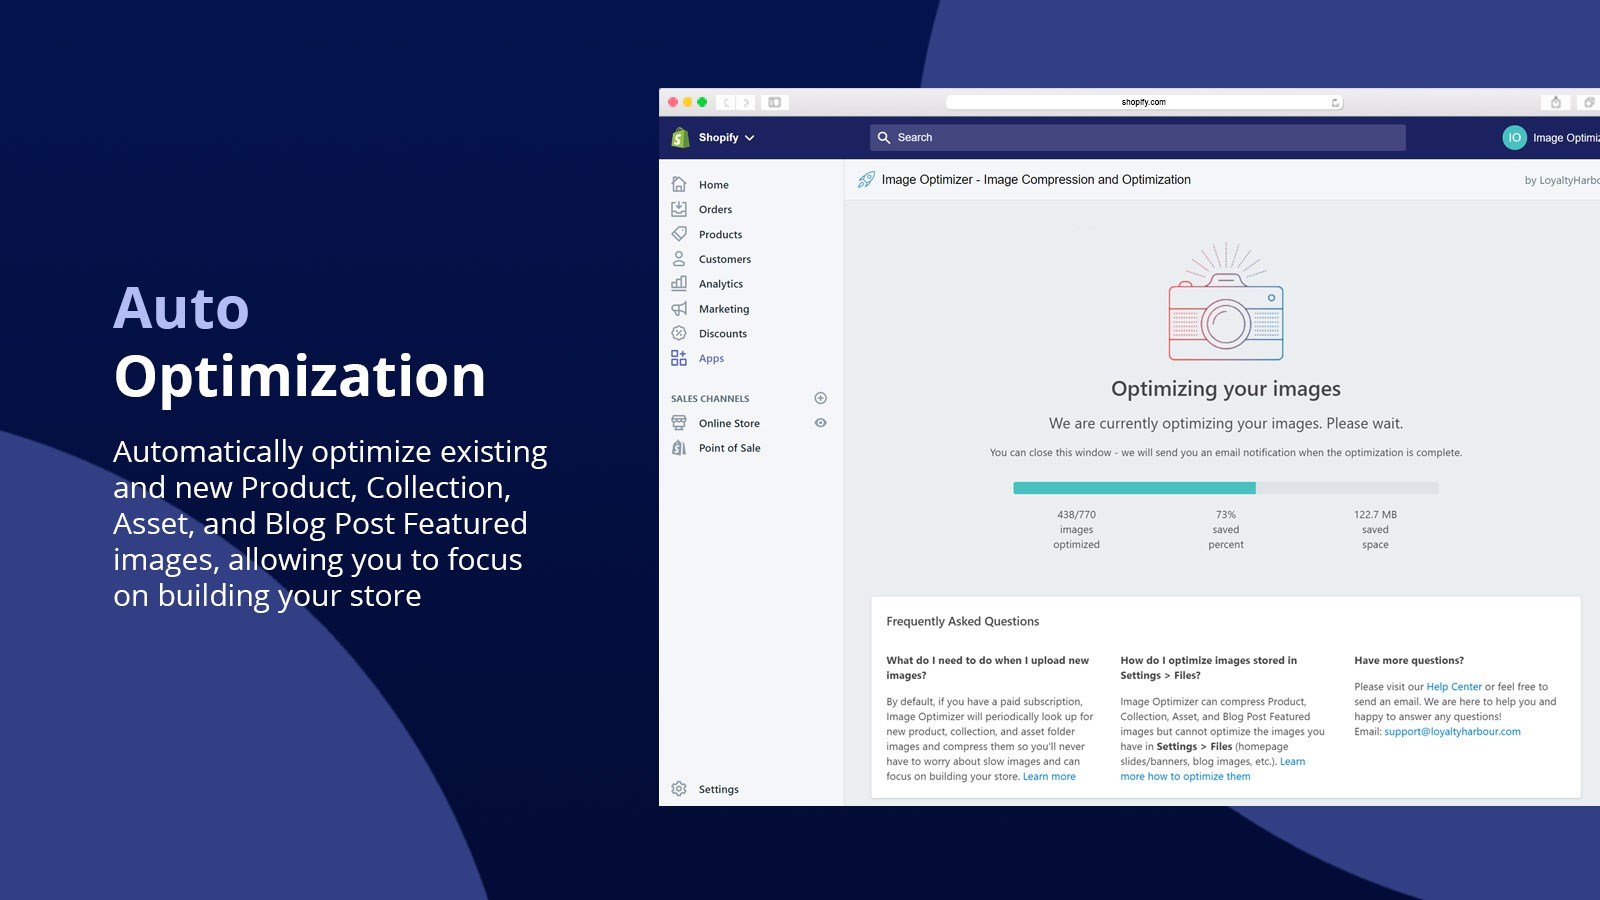Viewport: 1600px width, 900px height.
Task: Click 'Have more questions?' heading
Action: tap(1409, 661)
